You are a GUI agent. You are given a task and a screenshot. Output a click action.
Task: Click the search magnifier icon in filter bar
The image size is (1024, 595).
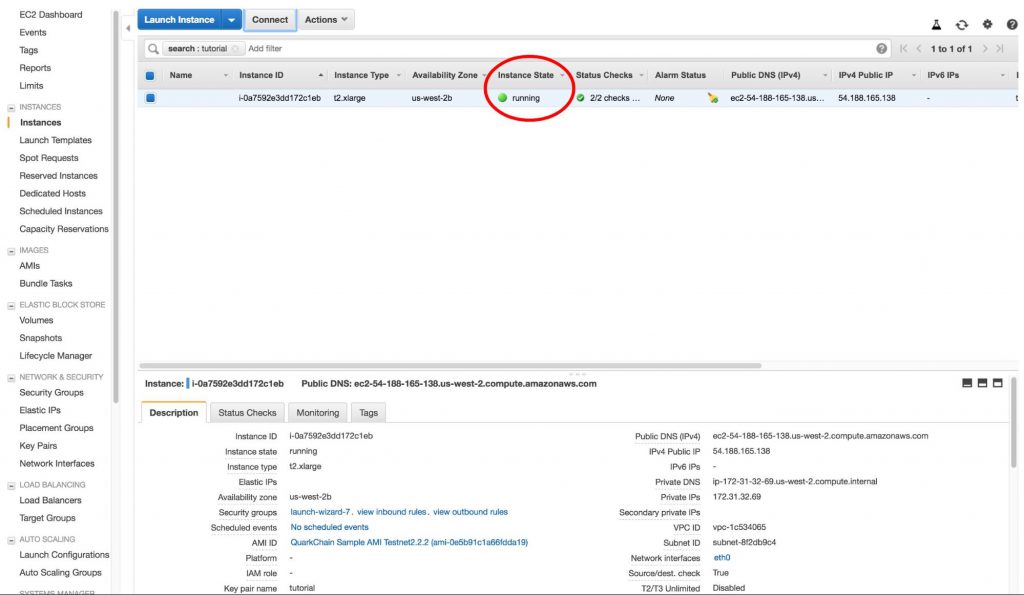click(x=153, y=48)
